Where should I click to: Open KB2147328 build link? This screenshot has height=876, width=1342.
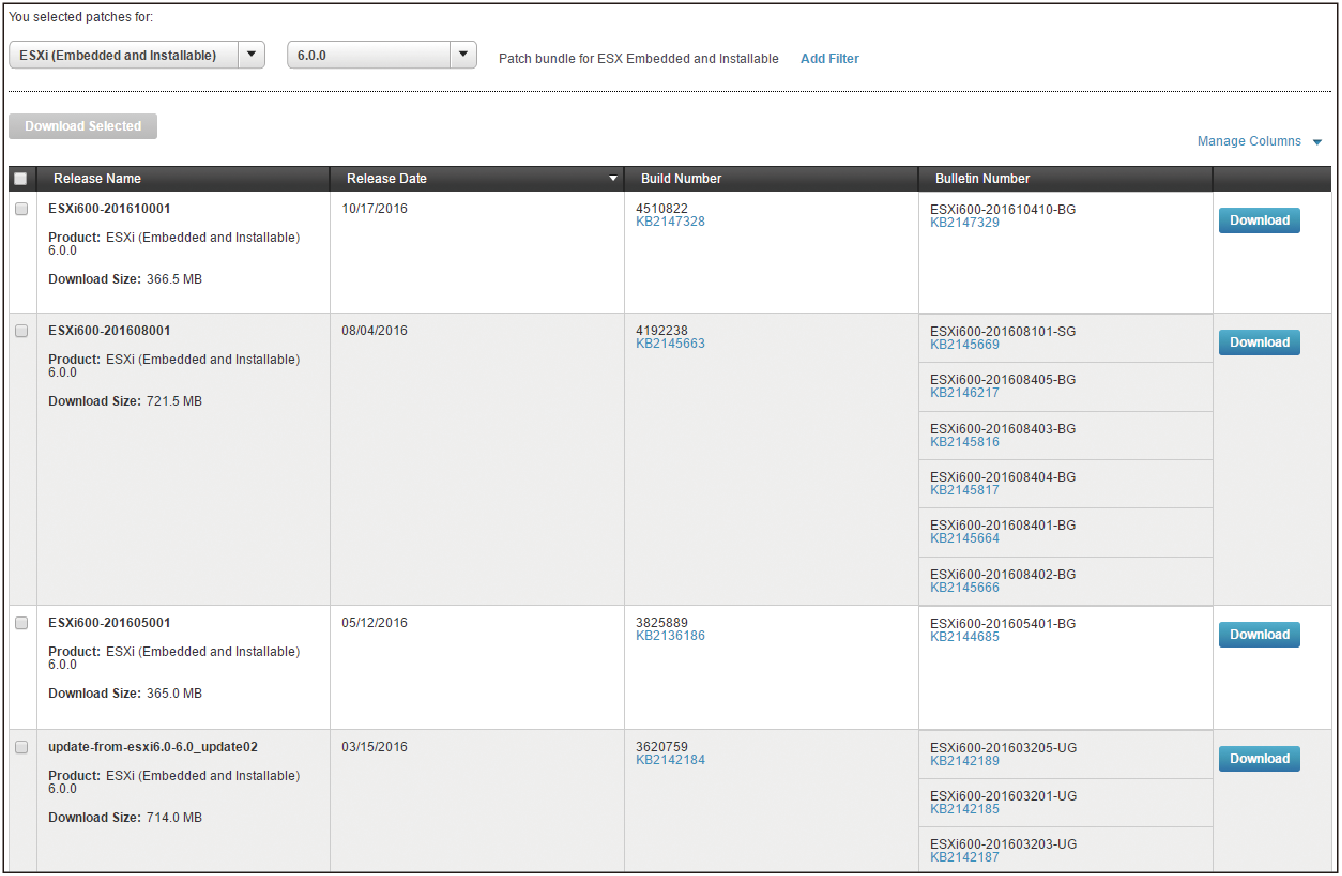[670, 221]
